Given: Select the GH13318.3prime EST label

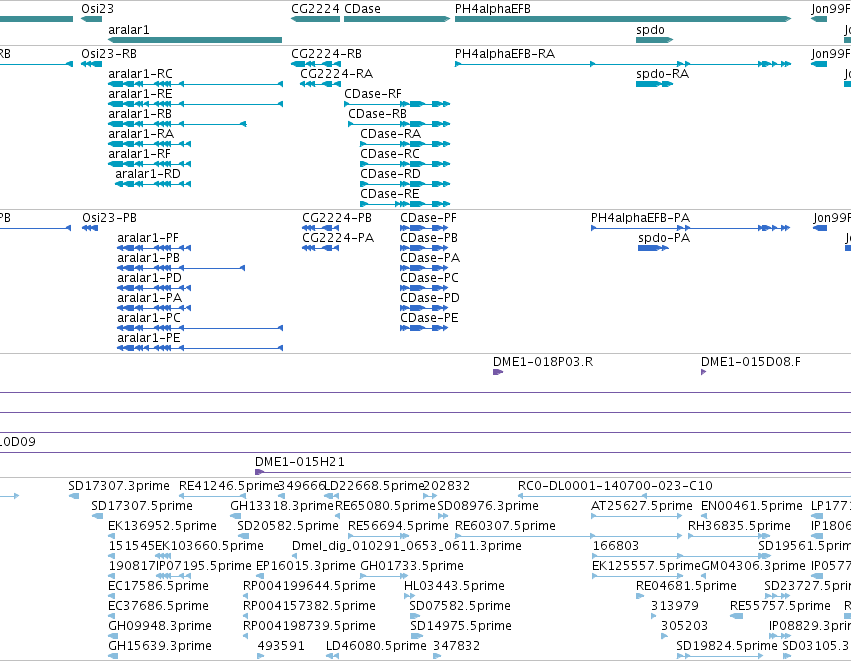Looking at the screenshot, I should [282, 506].
